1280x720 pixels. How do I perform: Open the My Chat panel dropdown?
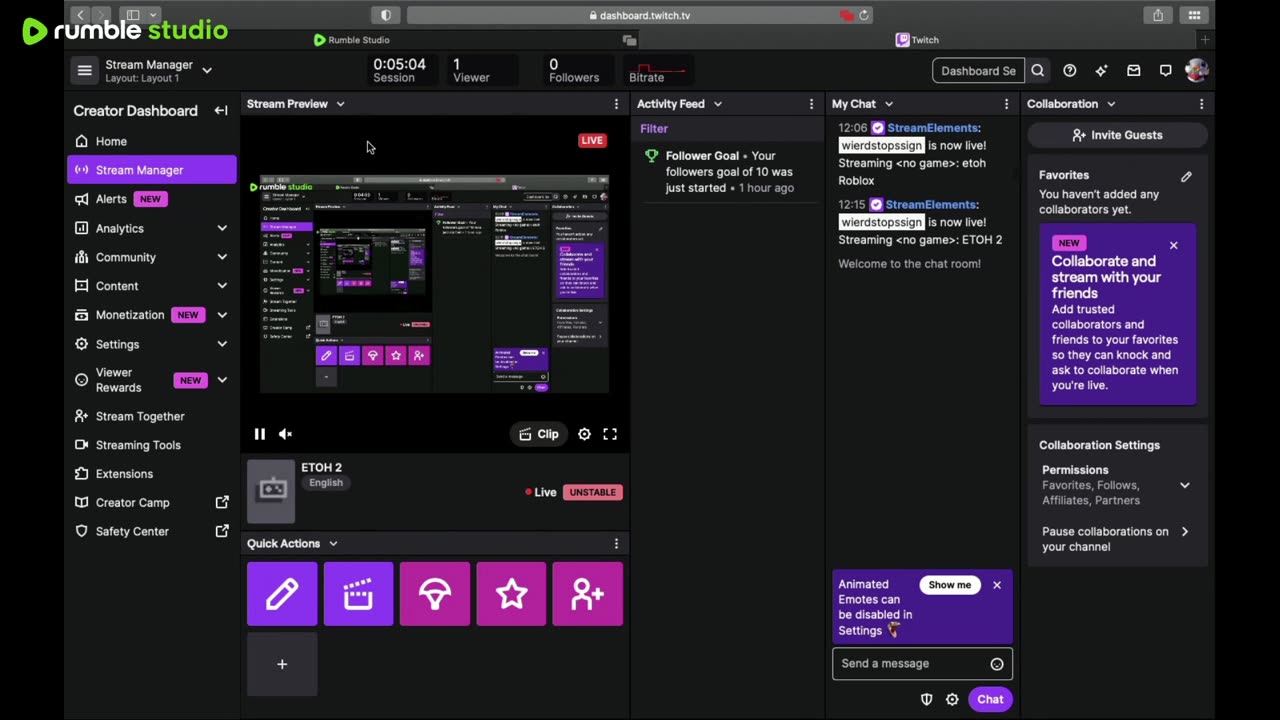click(x=888, y=104)
